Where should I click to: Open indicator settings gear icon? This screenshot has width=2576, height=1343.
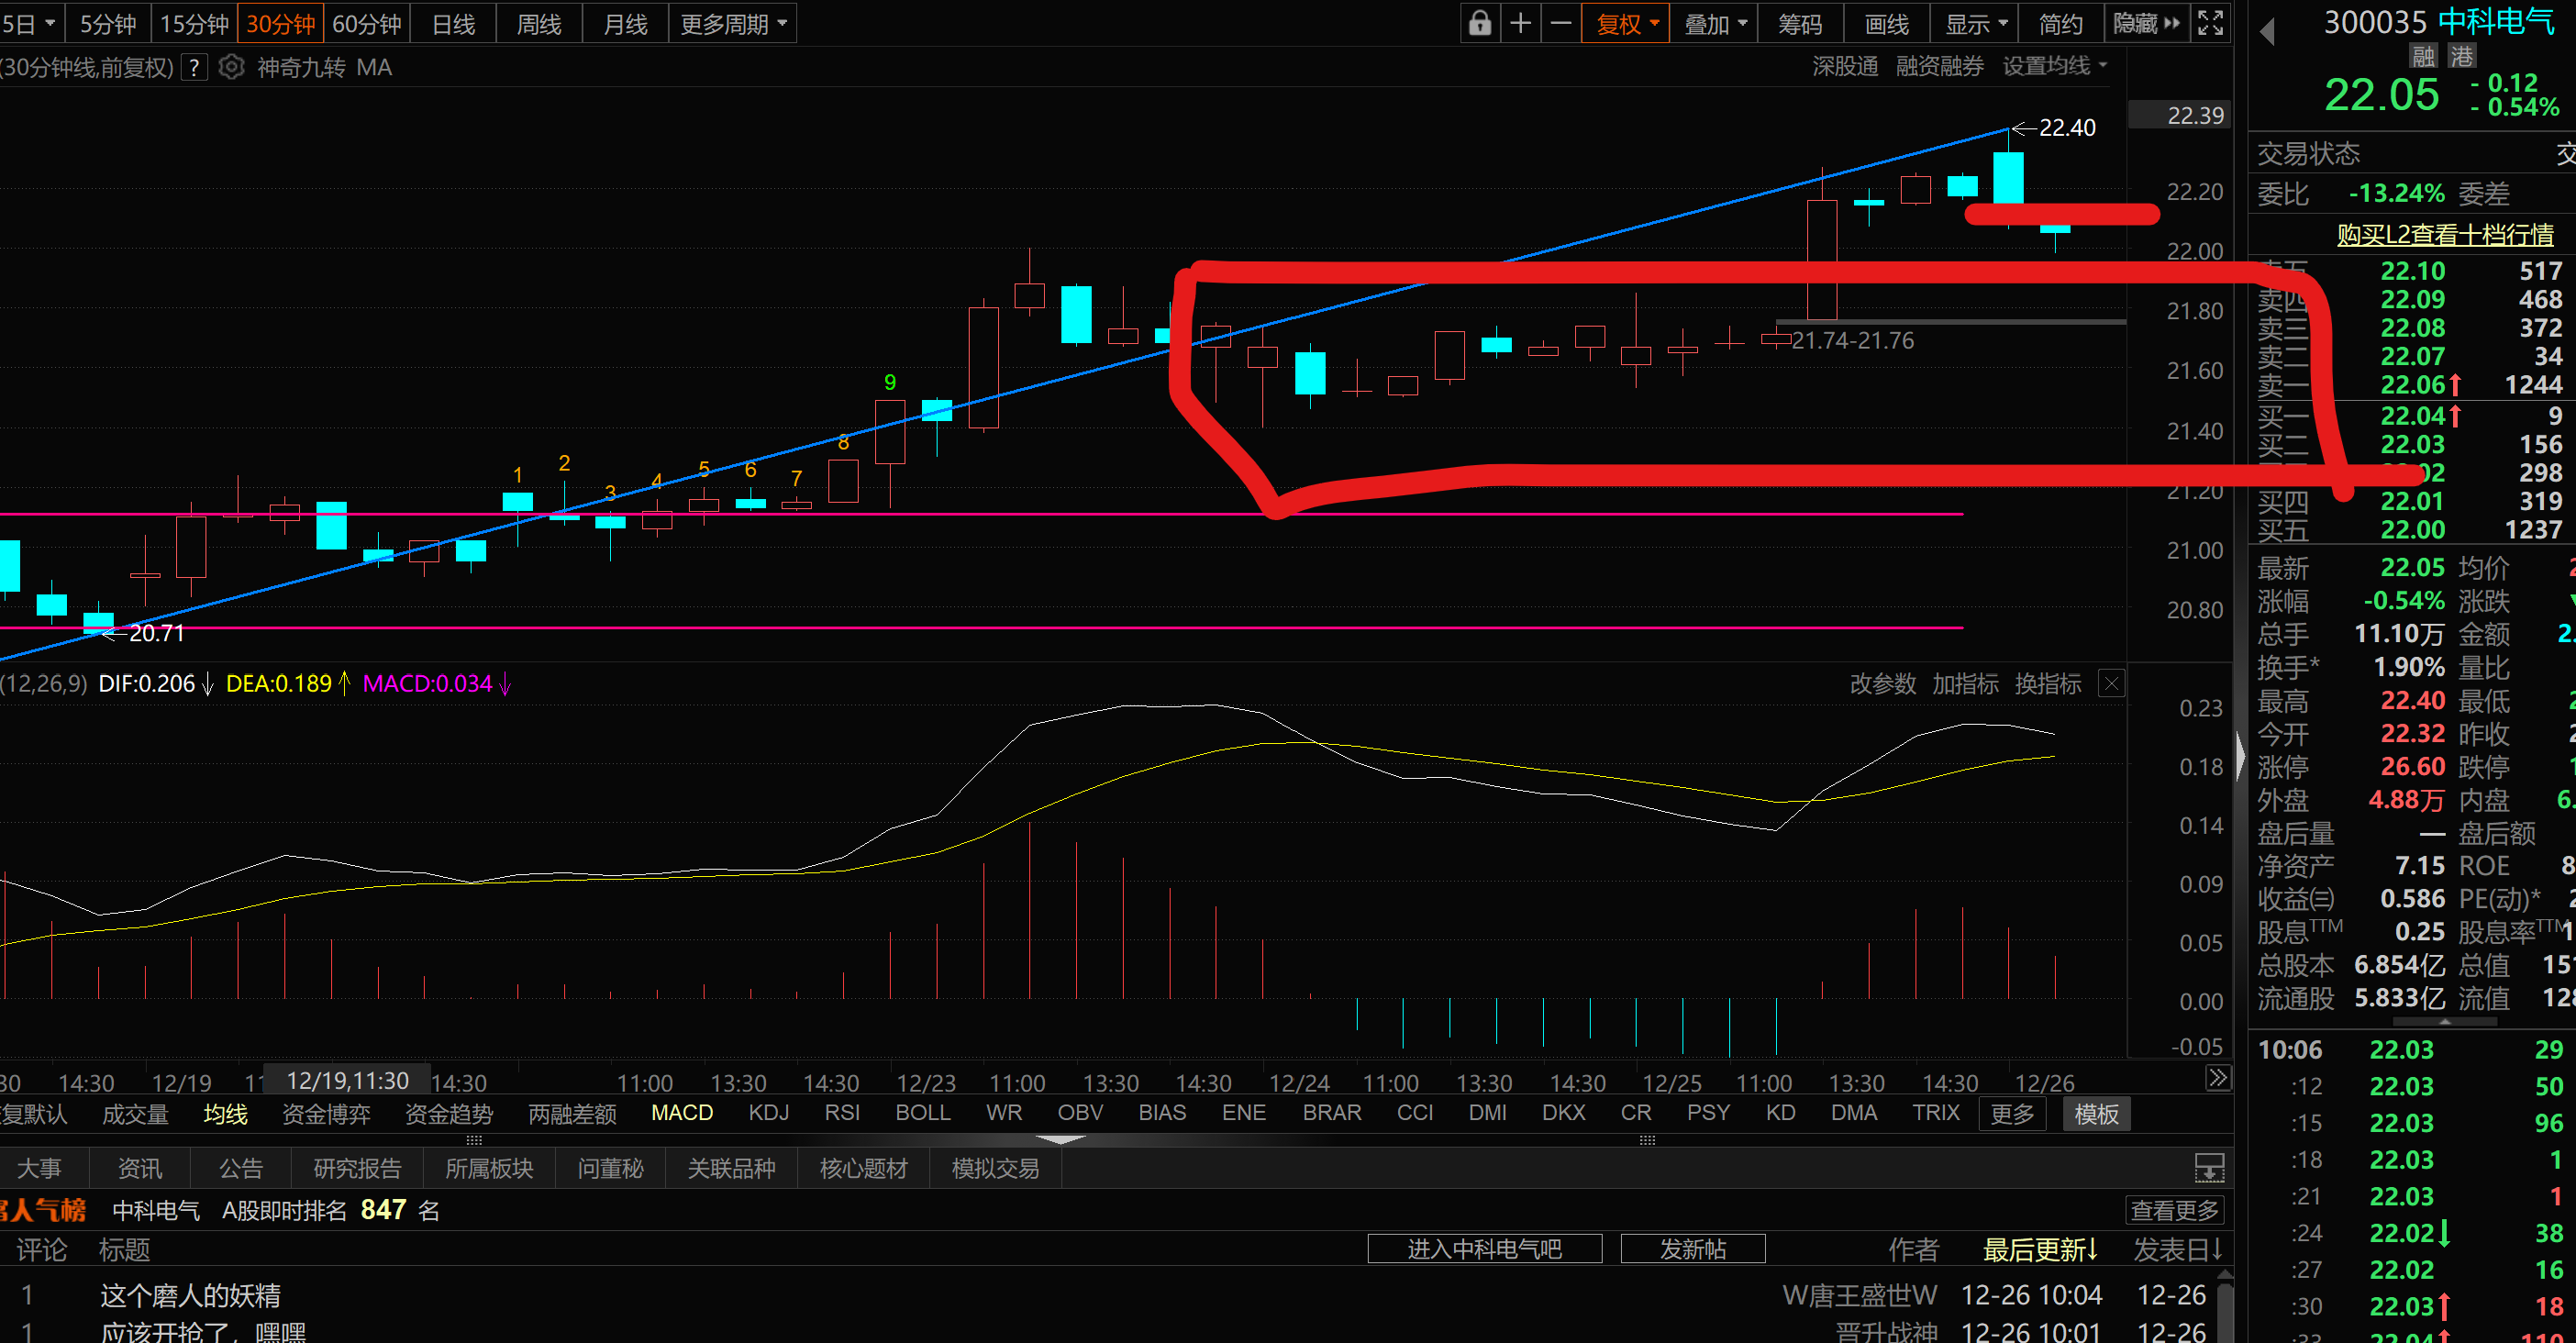(x=231, y=67)
